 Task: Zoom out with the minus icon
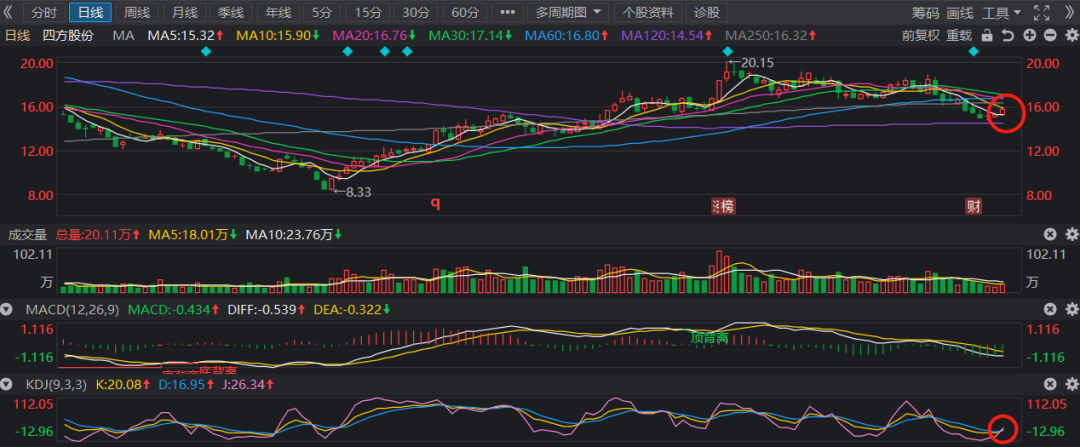coord(1050,36)
